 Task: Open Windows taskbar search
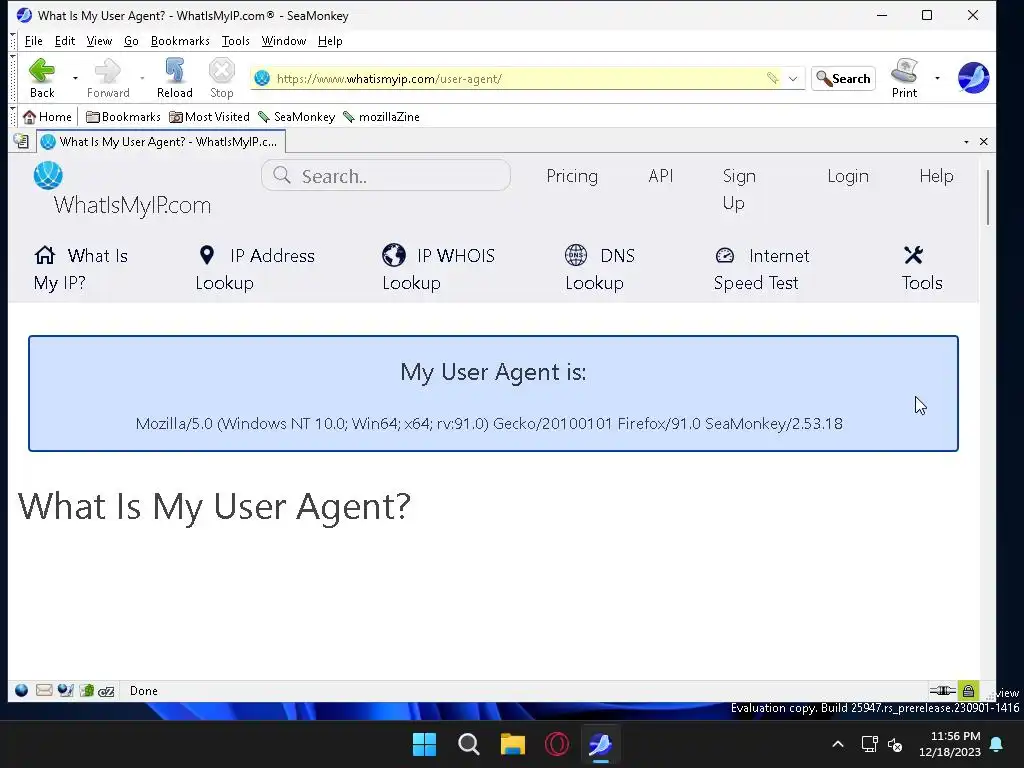coord(468,744)
